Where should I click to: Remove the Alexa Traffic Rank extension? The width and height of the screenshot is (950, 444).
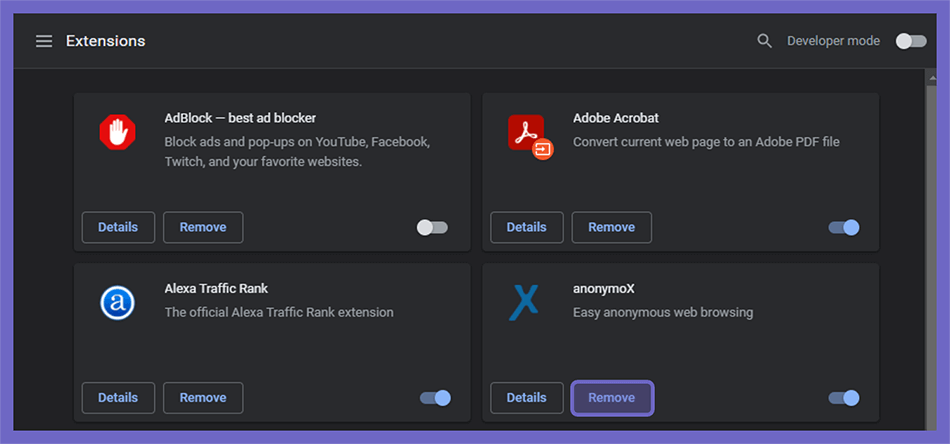click(x=203, y=398)
